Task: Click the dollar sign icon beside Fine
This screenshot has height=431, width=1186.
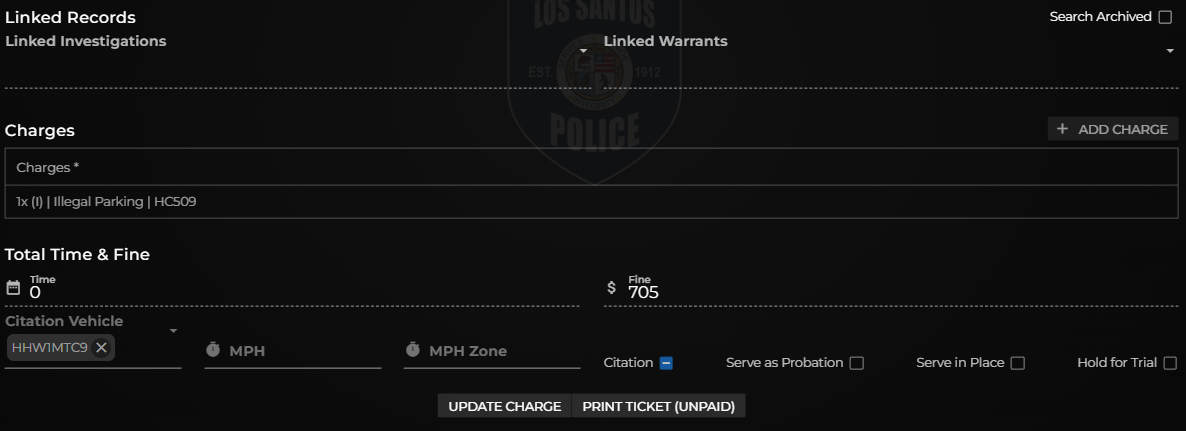Action: tap(611, 287)
